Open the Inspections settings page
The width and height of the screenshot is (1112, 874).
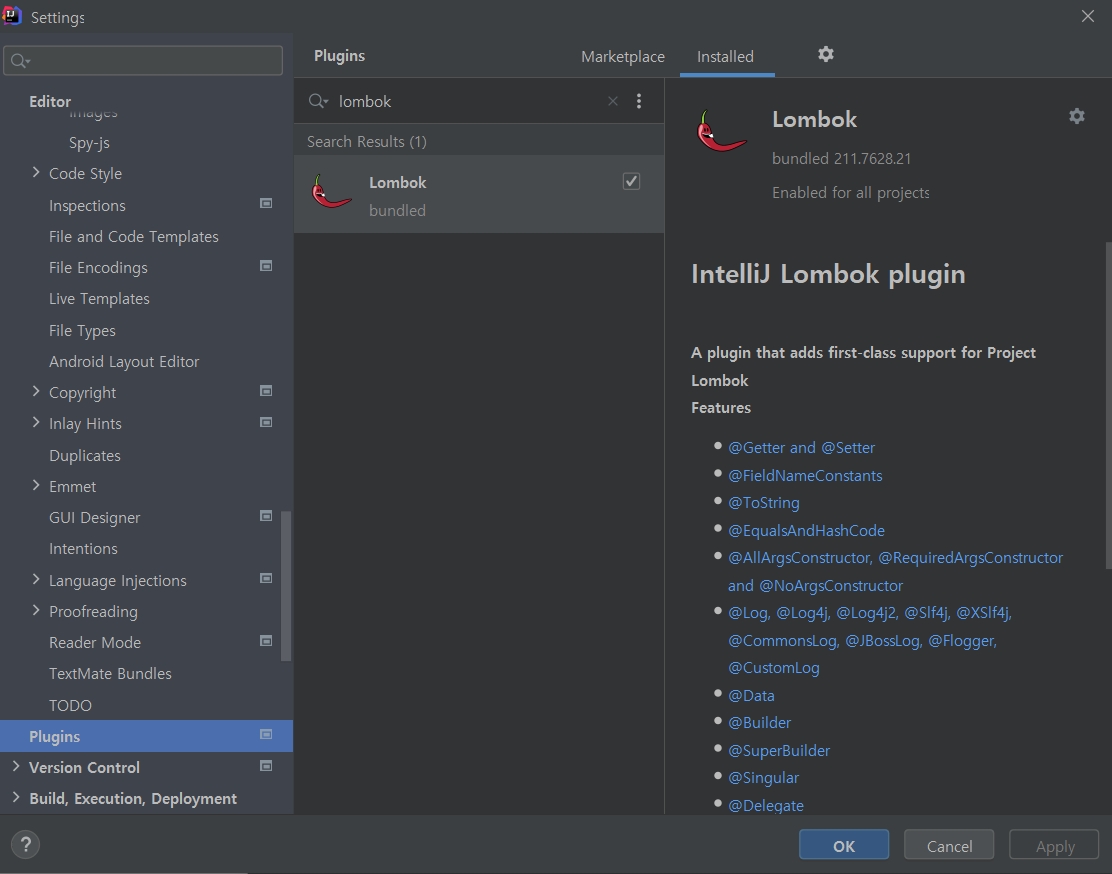coord(87,206)
